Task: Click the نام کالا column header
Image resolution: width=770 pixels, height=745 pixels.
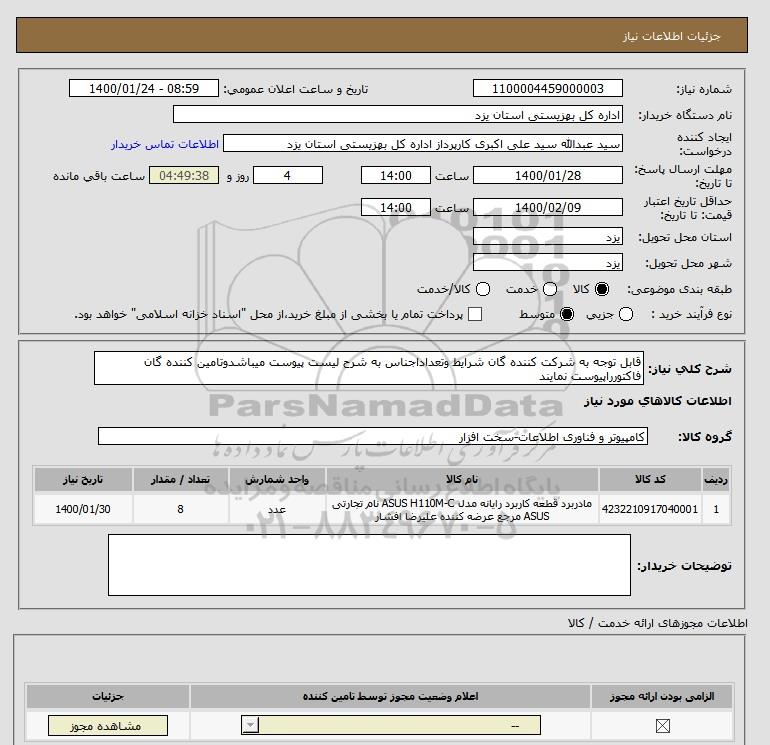Action: (462, 479)
